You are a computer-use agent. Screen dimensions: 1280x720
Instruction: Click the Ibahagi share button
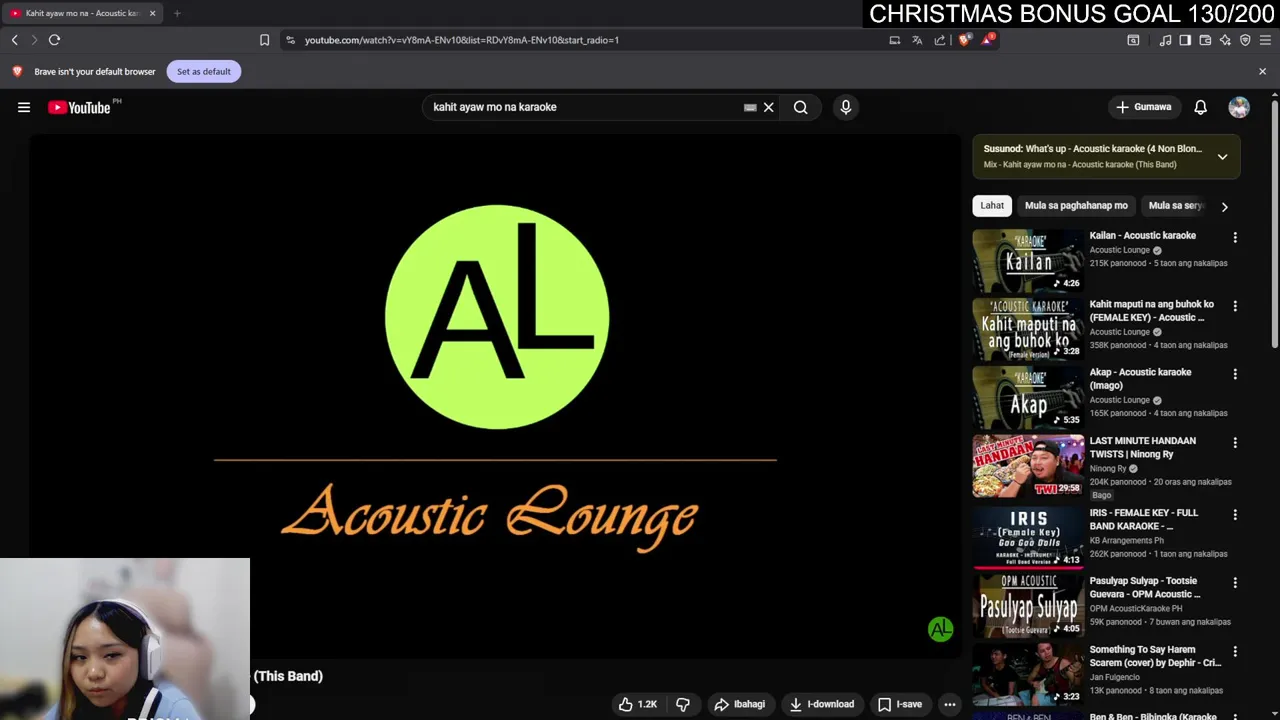(739, 704)
